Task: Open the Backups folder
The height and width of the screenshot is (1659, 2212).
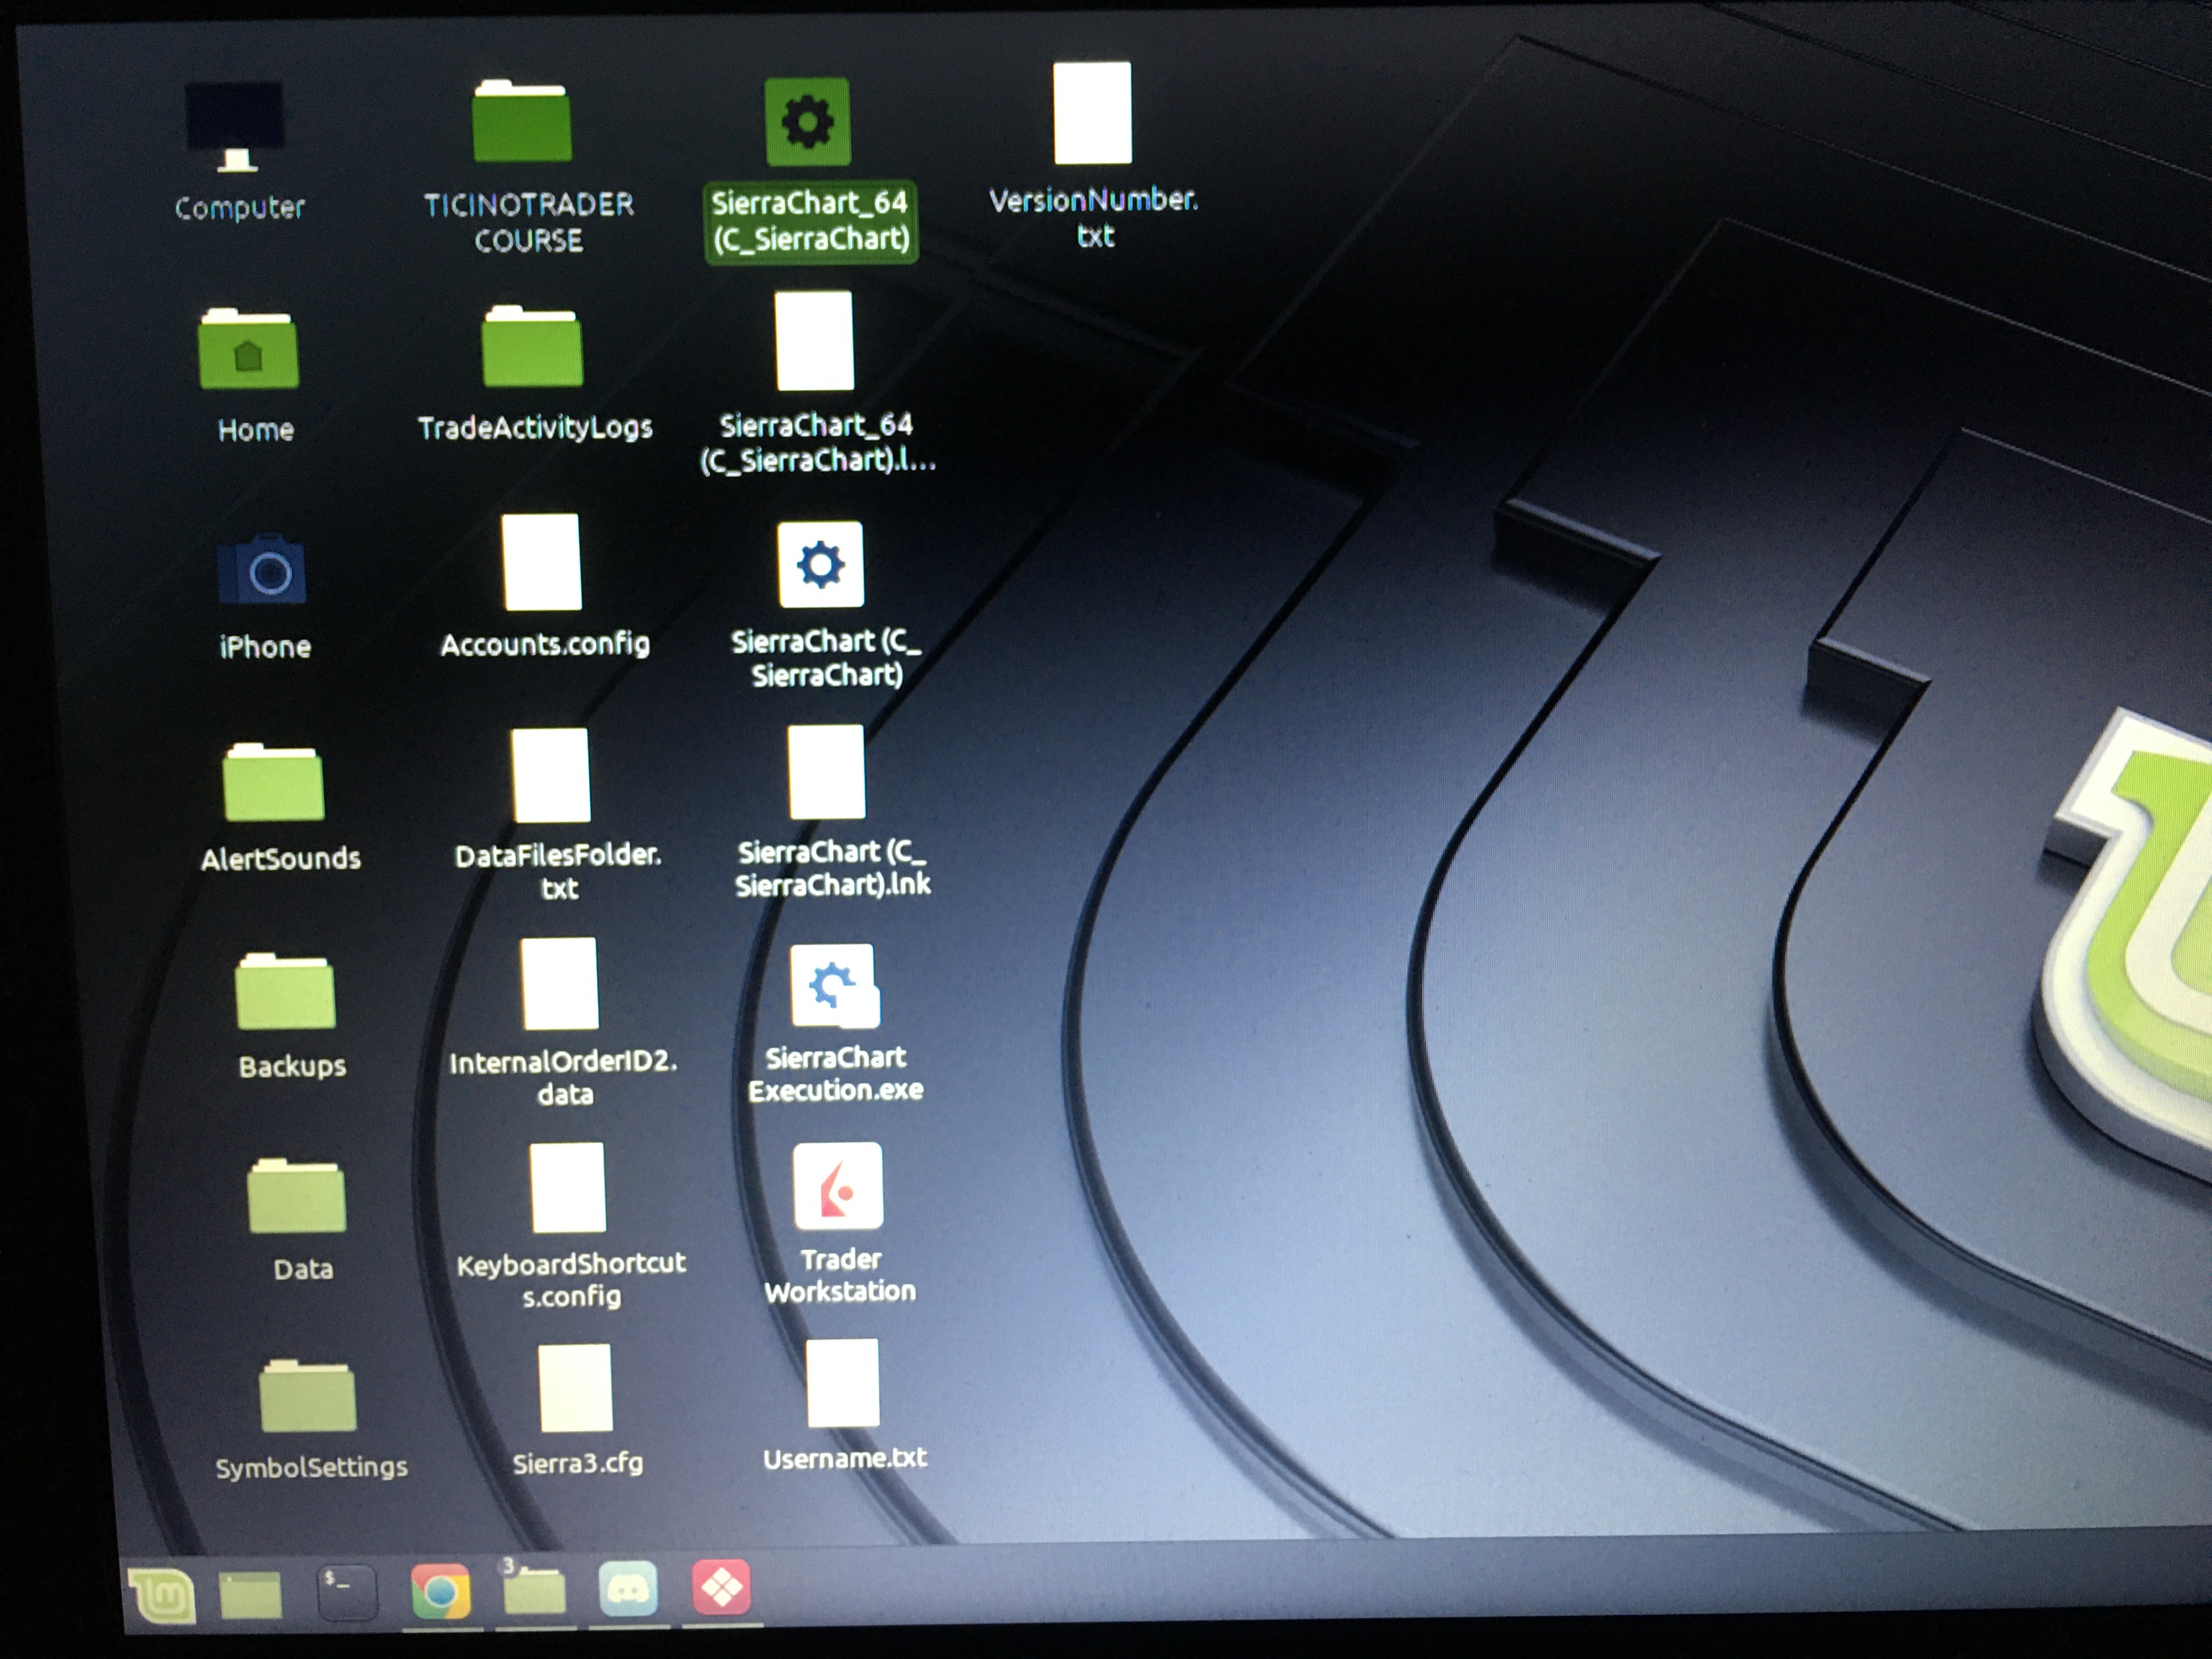Action: [285, 994]
